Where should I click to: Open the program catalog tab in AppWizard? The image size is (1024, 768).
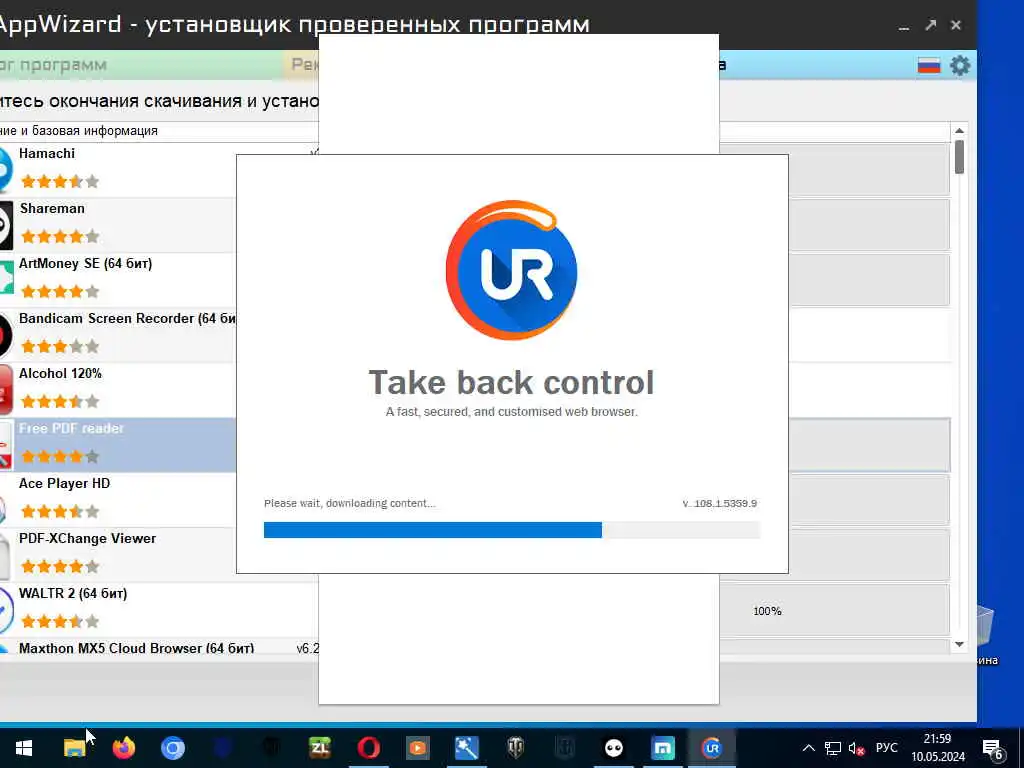click(140, 65)
